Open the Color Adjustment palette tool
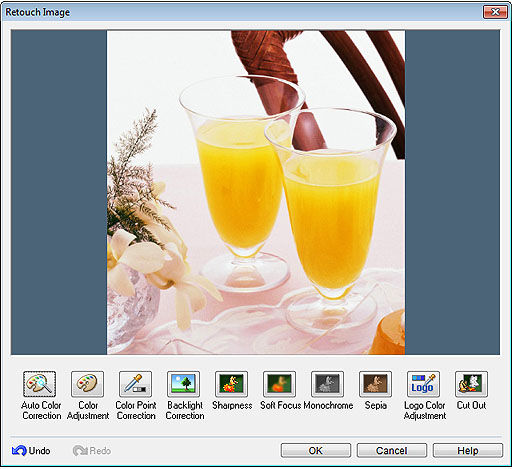Screen dimensions: 512x469 (x=87, y=384)
